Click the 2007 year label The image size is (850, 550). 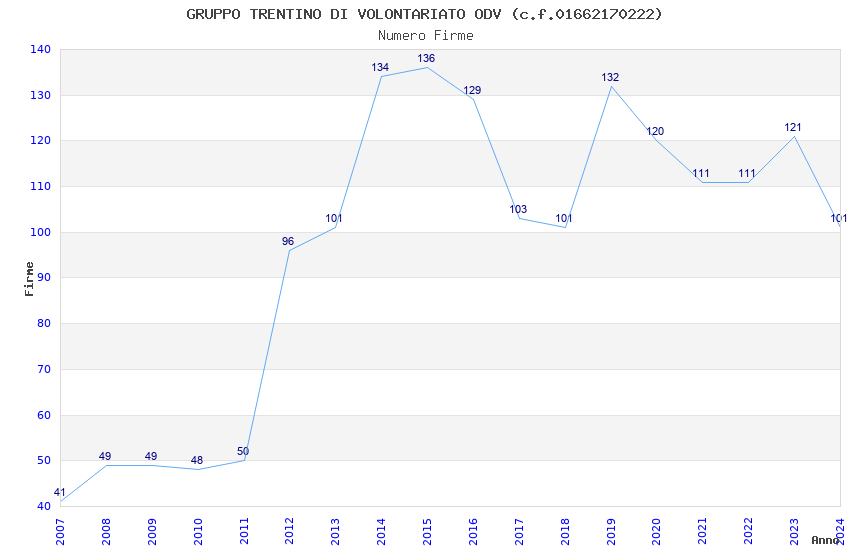[x=60, y=532]
